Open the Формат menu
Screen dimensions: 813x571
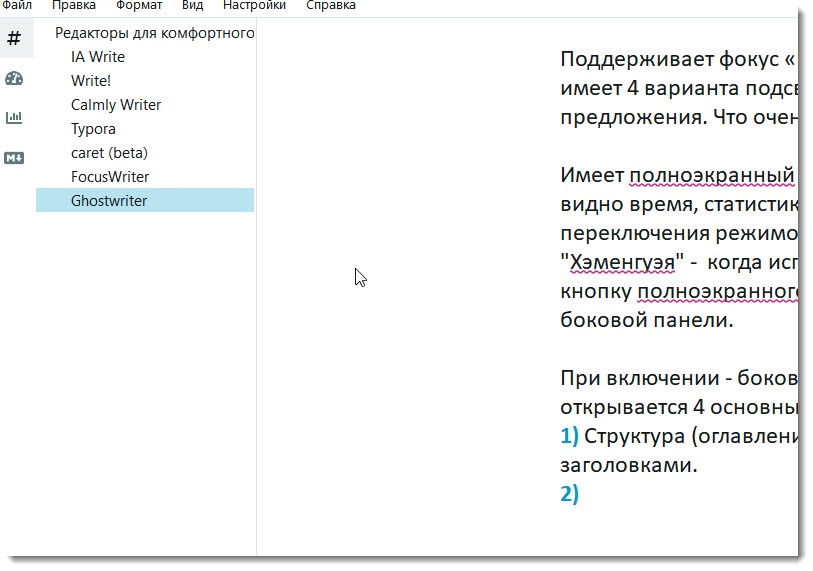tap(139, 6)
